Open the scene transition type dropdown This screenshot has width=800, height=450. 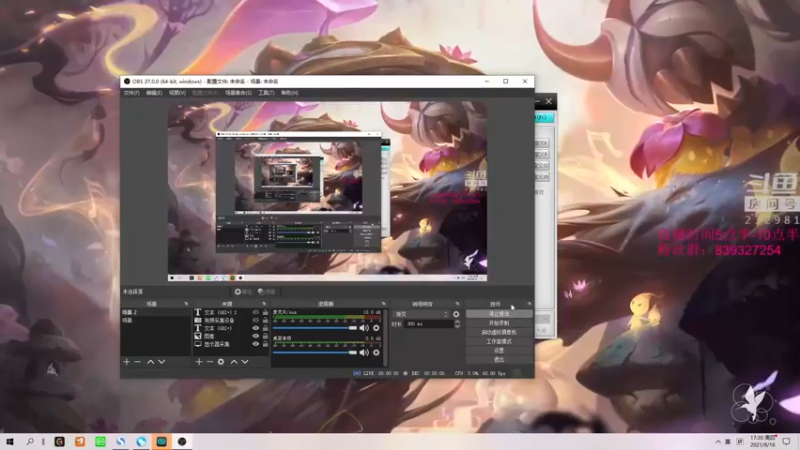click(421, 314)
